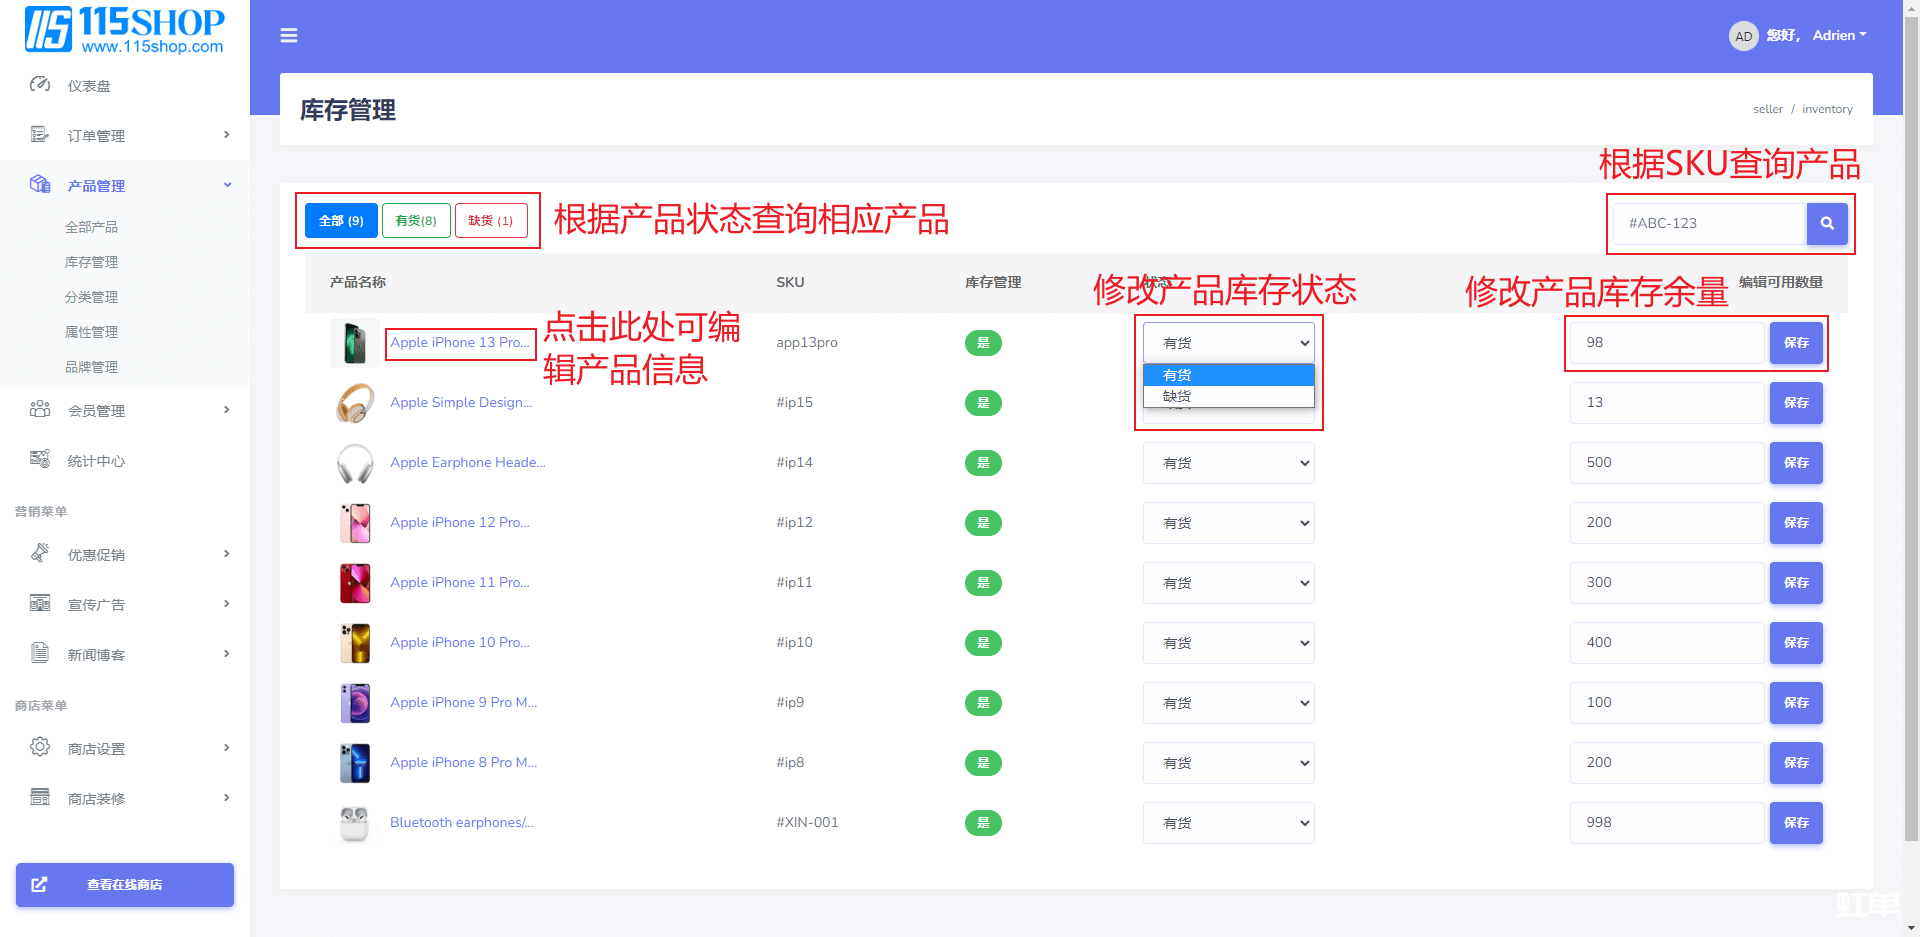Image resolution: width=1920 pixels, height=937 pixels.
Task: Toggle stock-management badge 是 for #ip9
Action: coord(983,703)
